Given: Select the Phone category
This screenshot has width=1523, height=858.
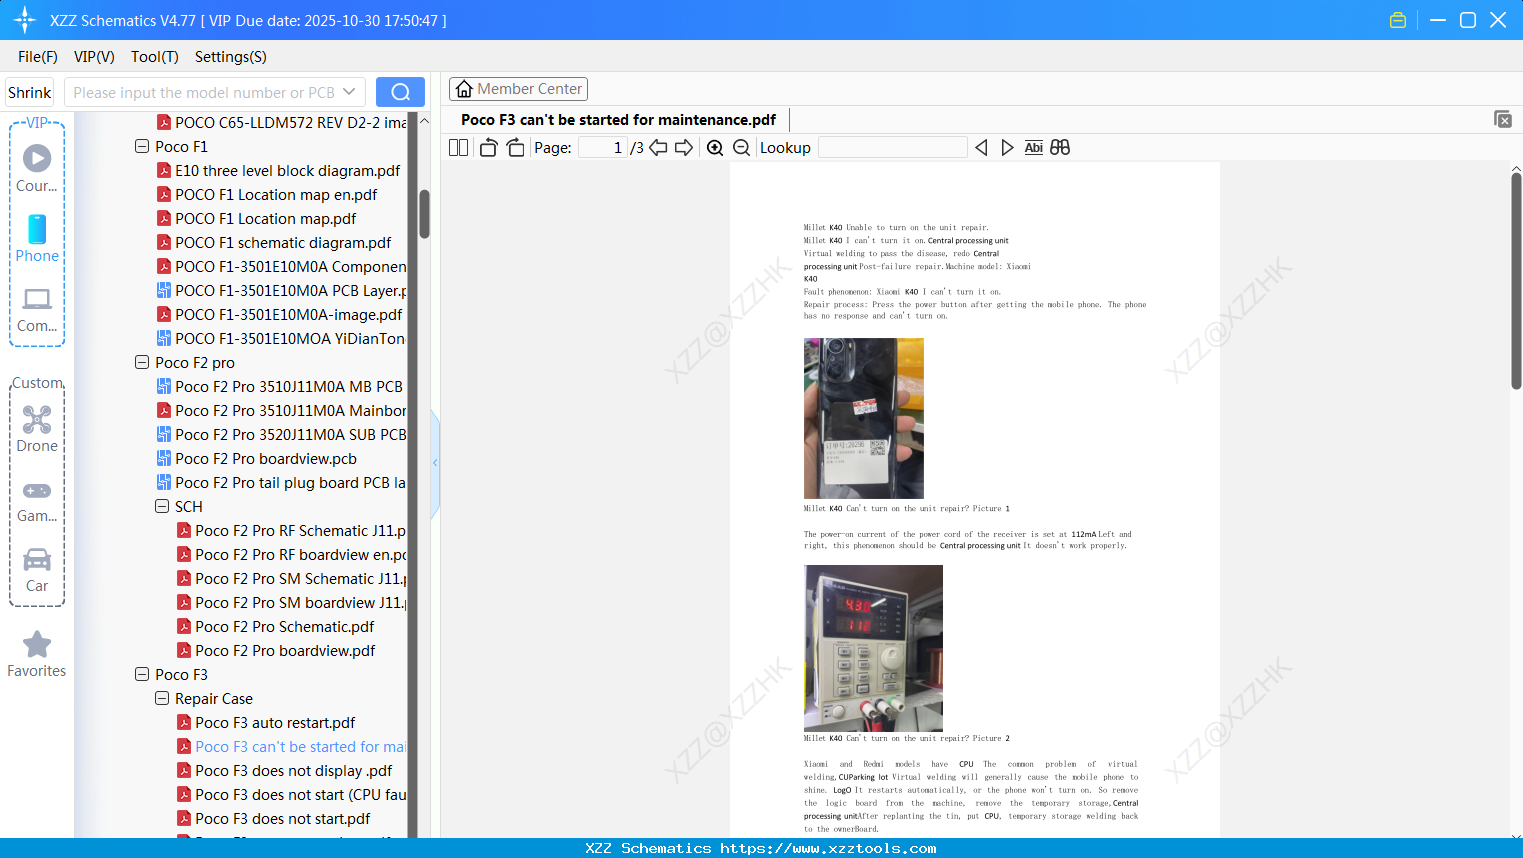Looking at the screenshot, I should coord(37,238).
